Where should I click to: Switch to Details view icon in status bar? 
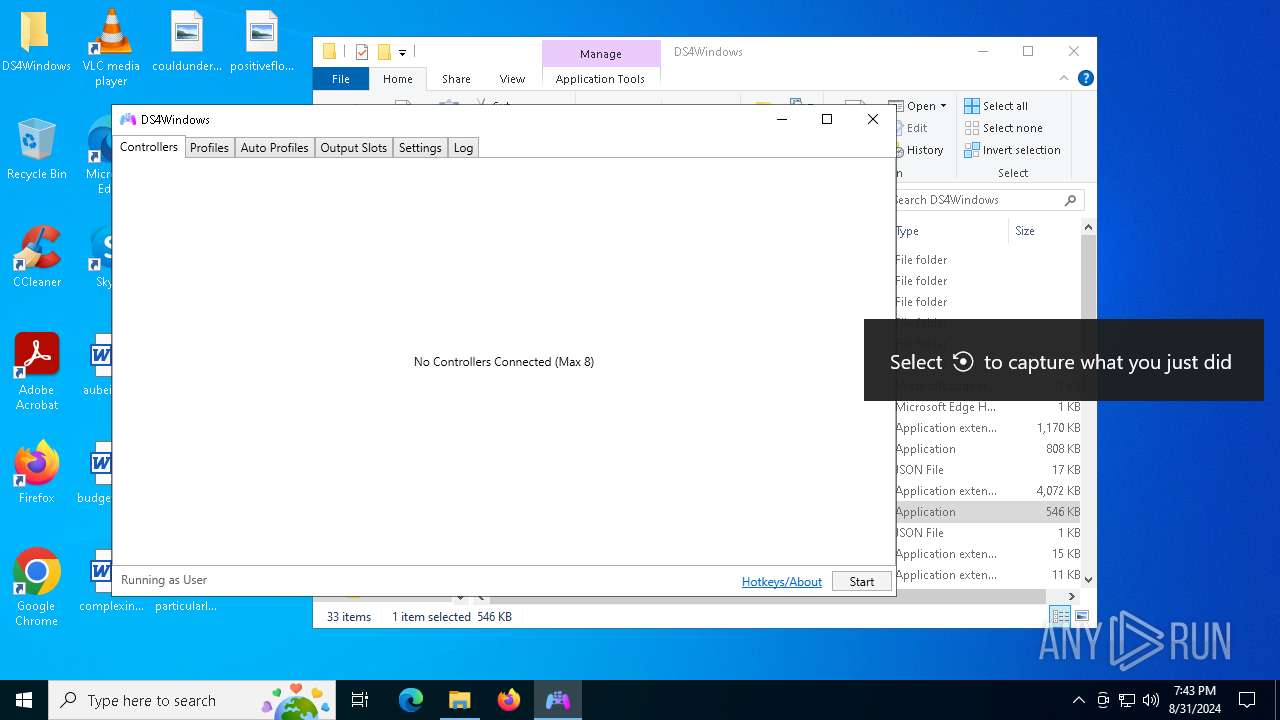(1060, 617)
